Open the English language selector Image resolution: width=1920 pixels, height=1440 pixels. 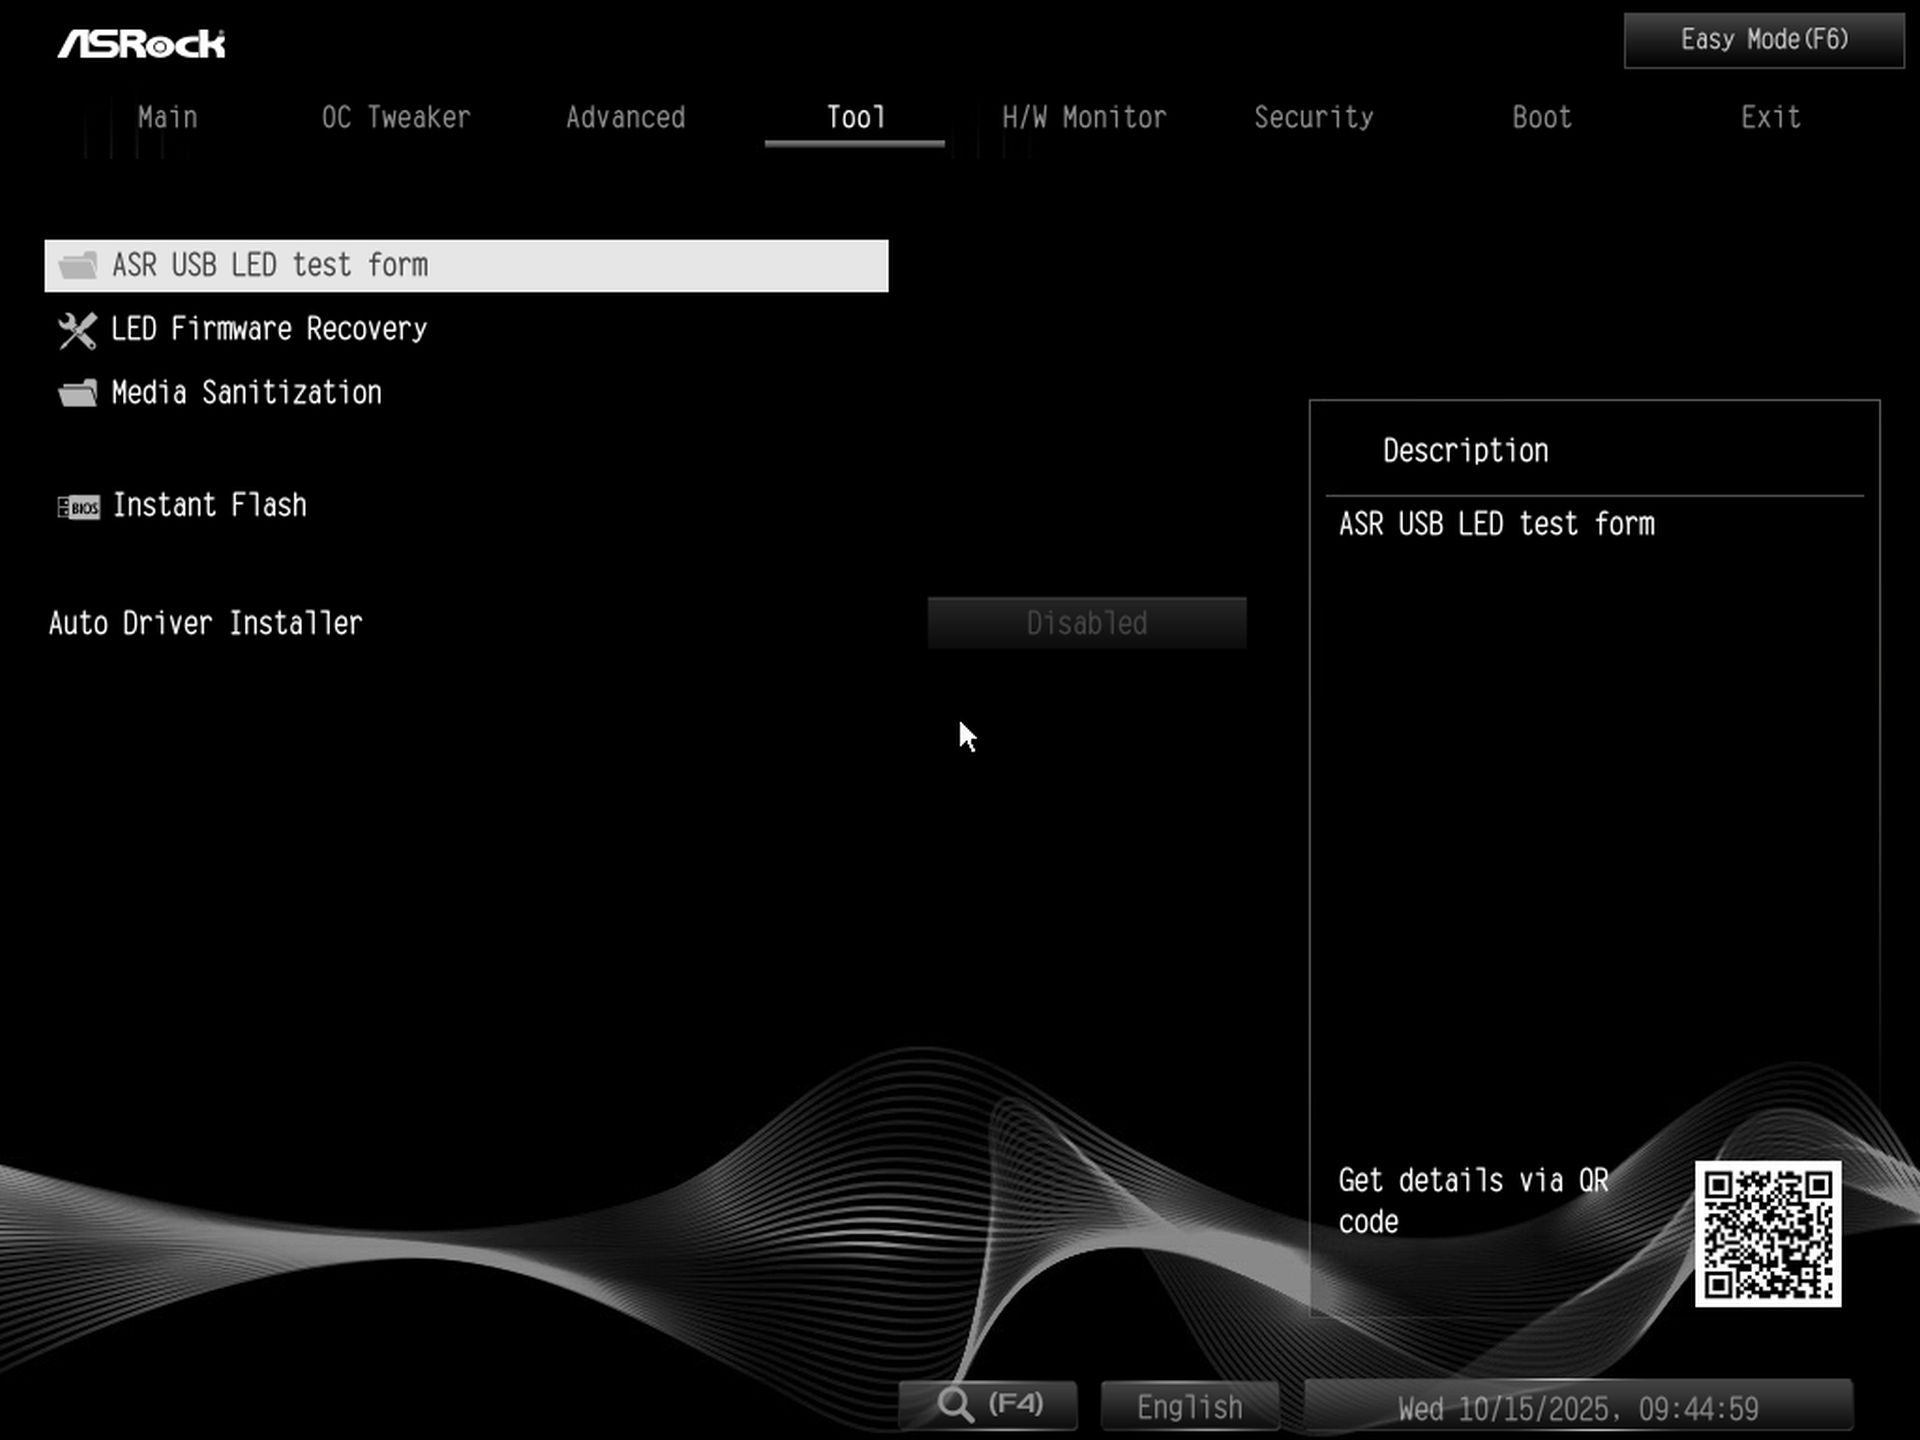[1188, 1405]
